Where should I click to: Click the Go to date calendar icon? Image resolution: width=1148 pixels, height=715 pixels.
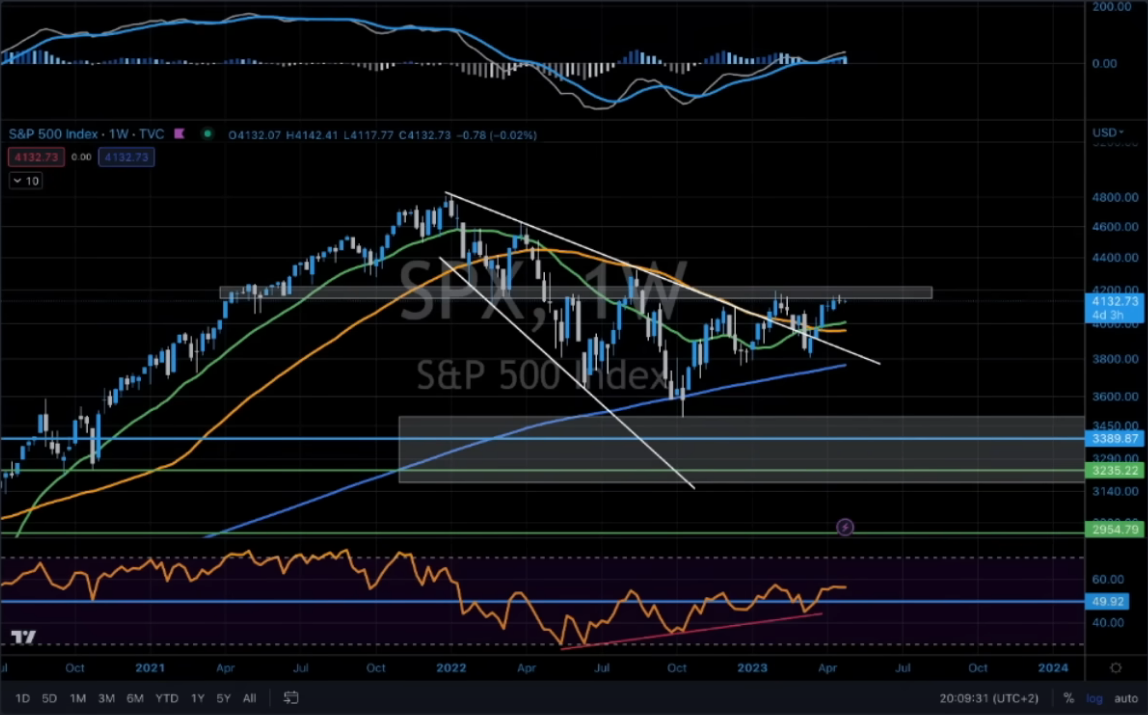tap(291, 698)
